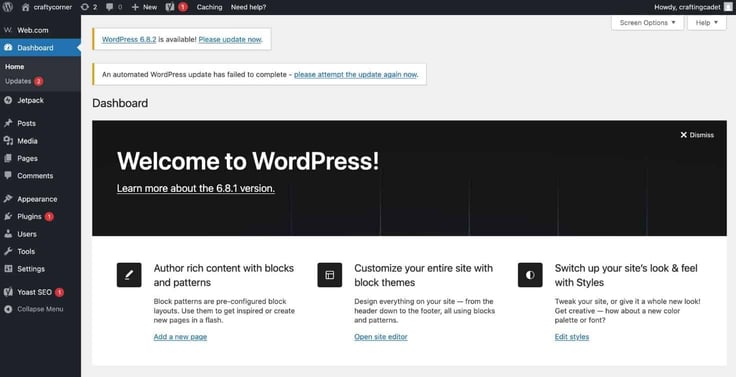Open the WordPress logo menu

coord(8,7)
